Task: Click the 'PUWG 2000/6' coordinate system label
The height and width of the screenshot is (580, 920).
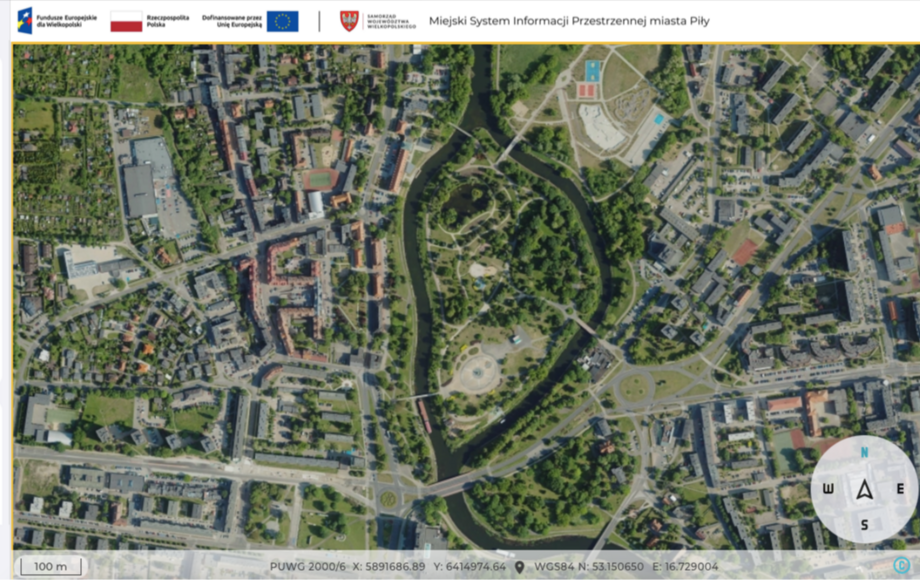Action: coord(308,567)
